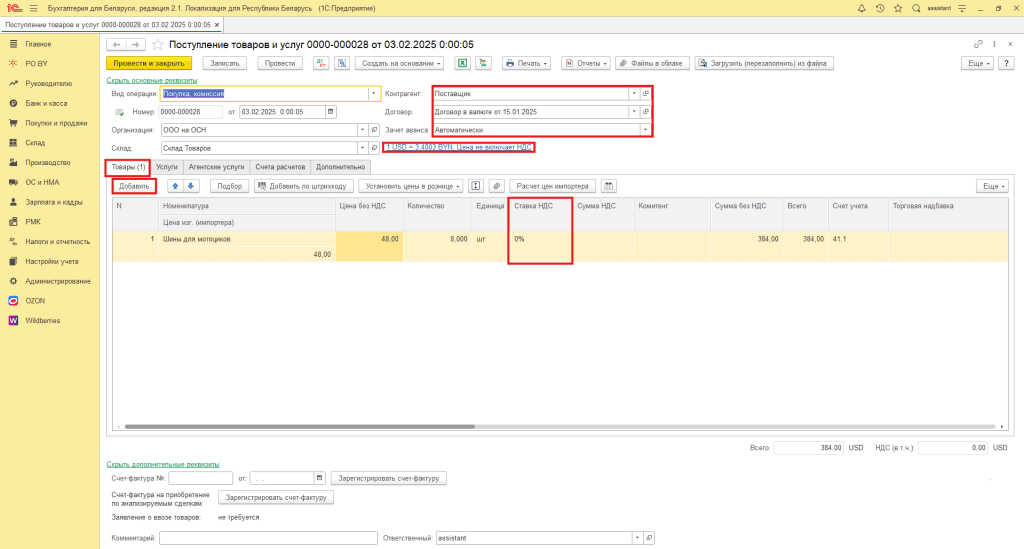This screenshot has width=1024, height=549.
Task: Open Зарплата и кадры section
Action: tap(54, 202)
